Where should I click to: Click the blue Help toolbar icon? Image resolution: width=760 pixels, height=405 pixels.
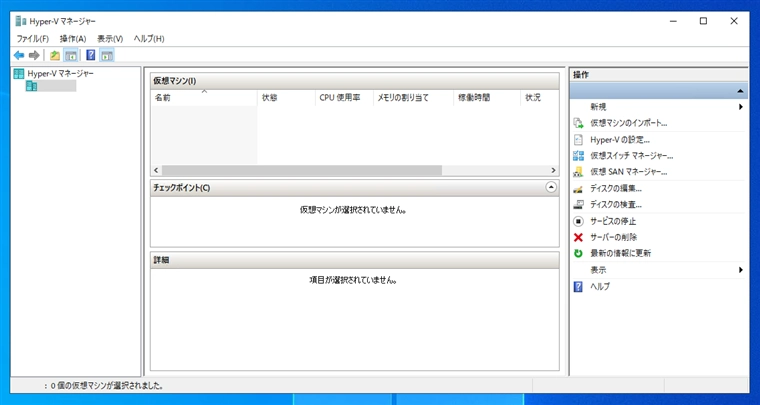click(x=91, y=55)
